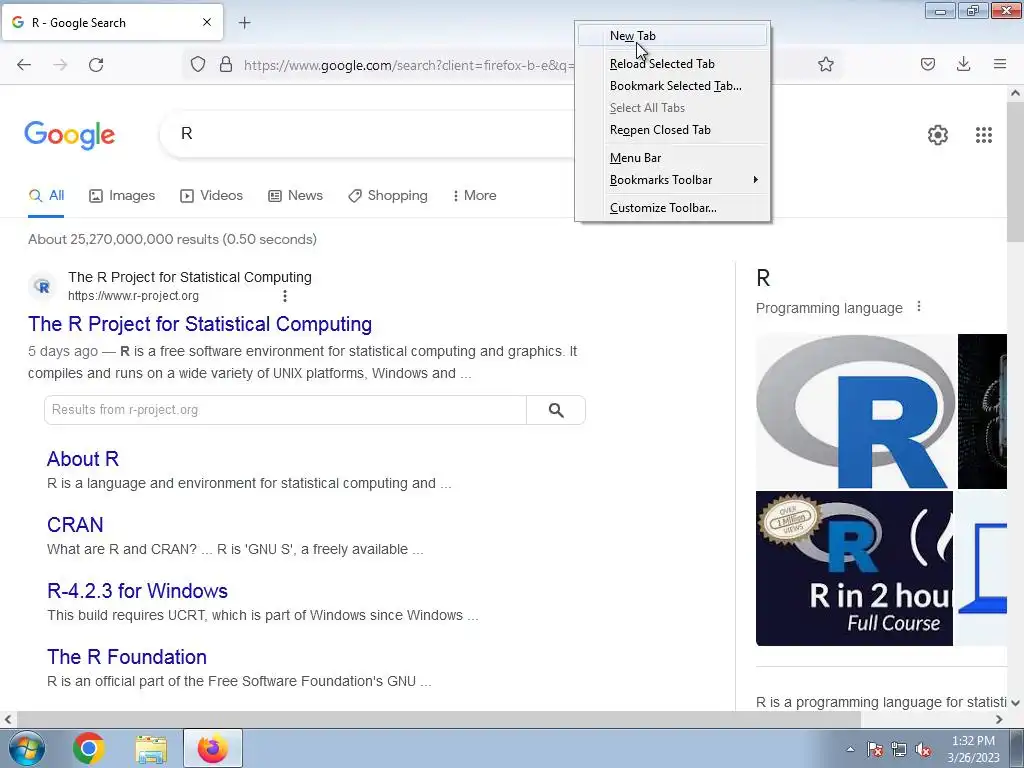
Task: Open The R Foundation link
Action: point(127,657)
